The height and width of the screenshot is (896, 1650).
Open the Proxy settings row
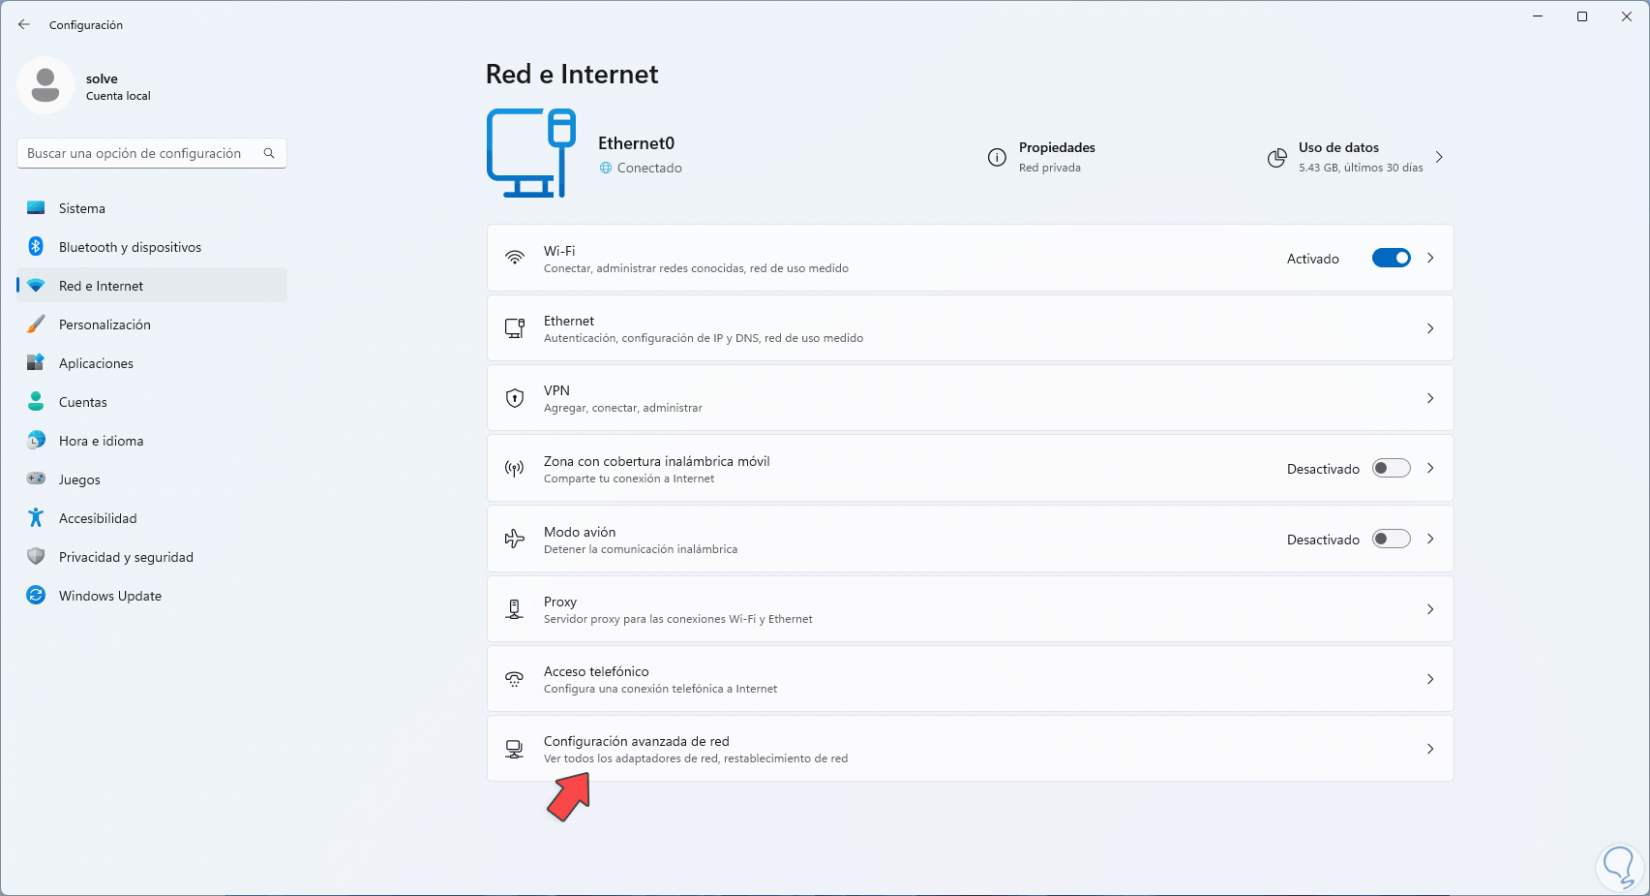coord(970,609)
